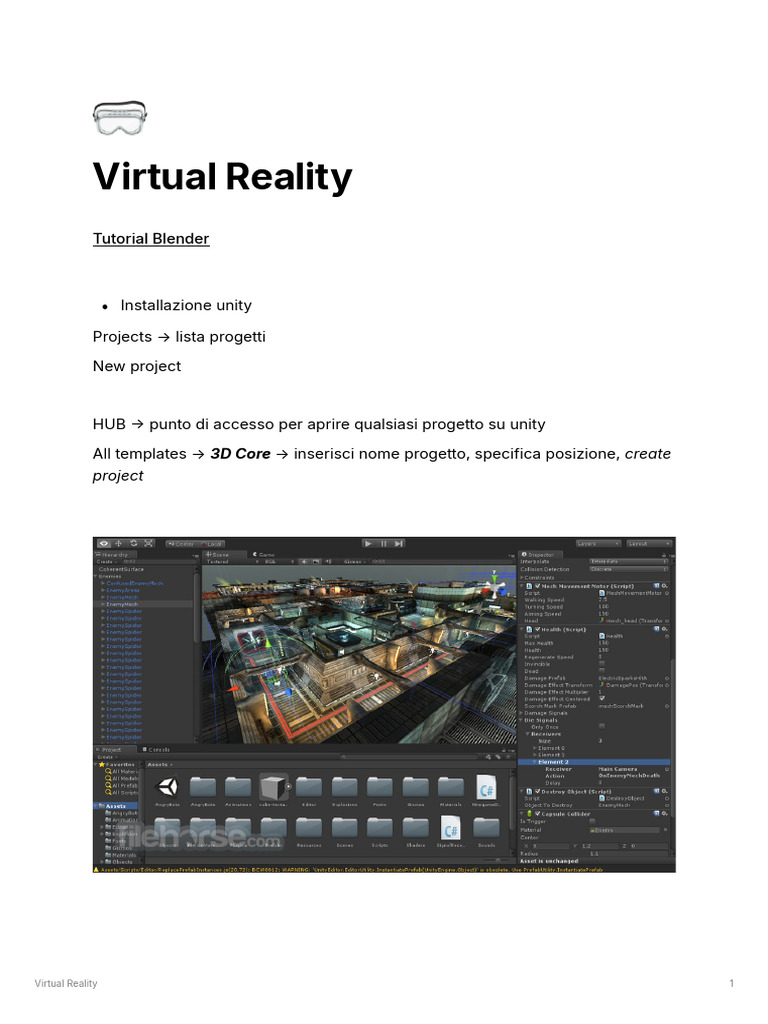Toggle the Dead checkbox
Viewport: 768px width, 1024px height.
pos(601,671)
